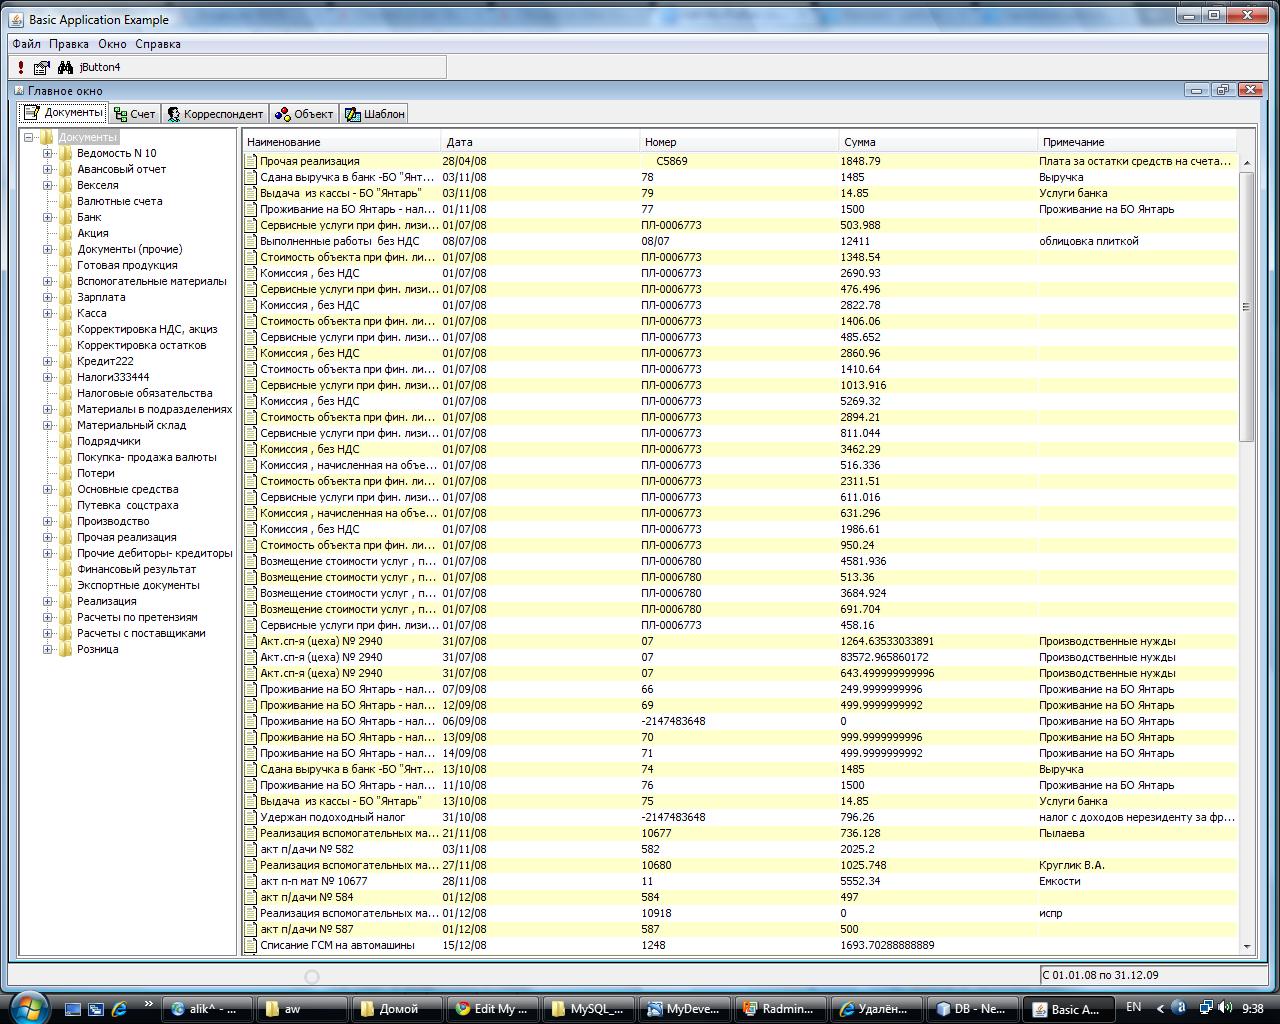Switch to the Счет tab
Screen dimensions: 1280x1024
[134, 114]
